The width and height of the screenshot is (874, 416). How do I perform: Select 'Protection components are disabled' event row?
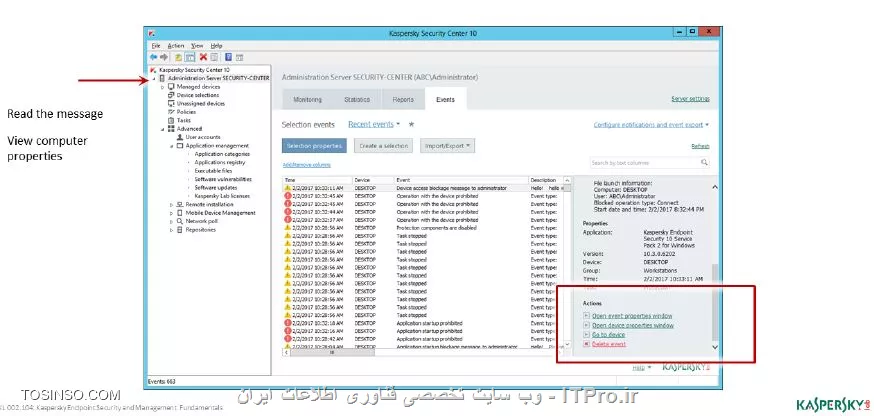click(x=424, y=228)
